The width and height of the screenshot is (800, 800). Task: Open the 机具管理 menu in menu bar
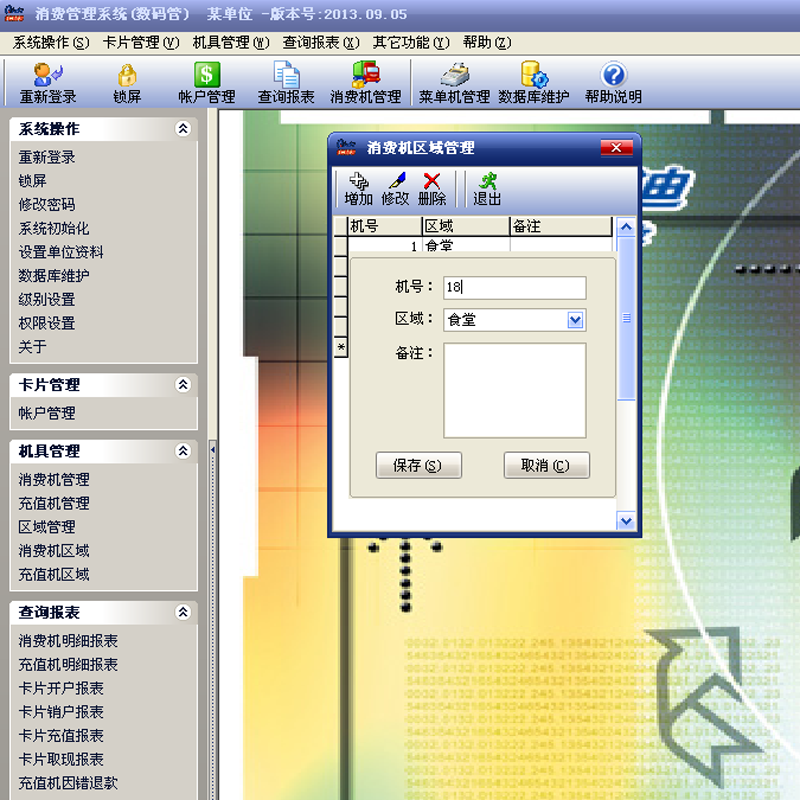click(231, 43)
